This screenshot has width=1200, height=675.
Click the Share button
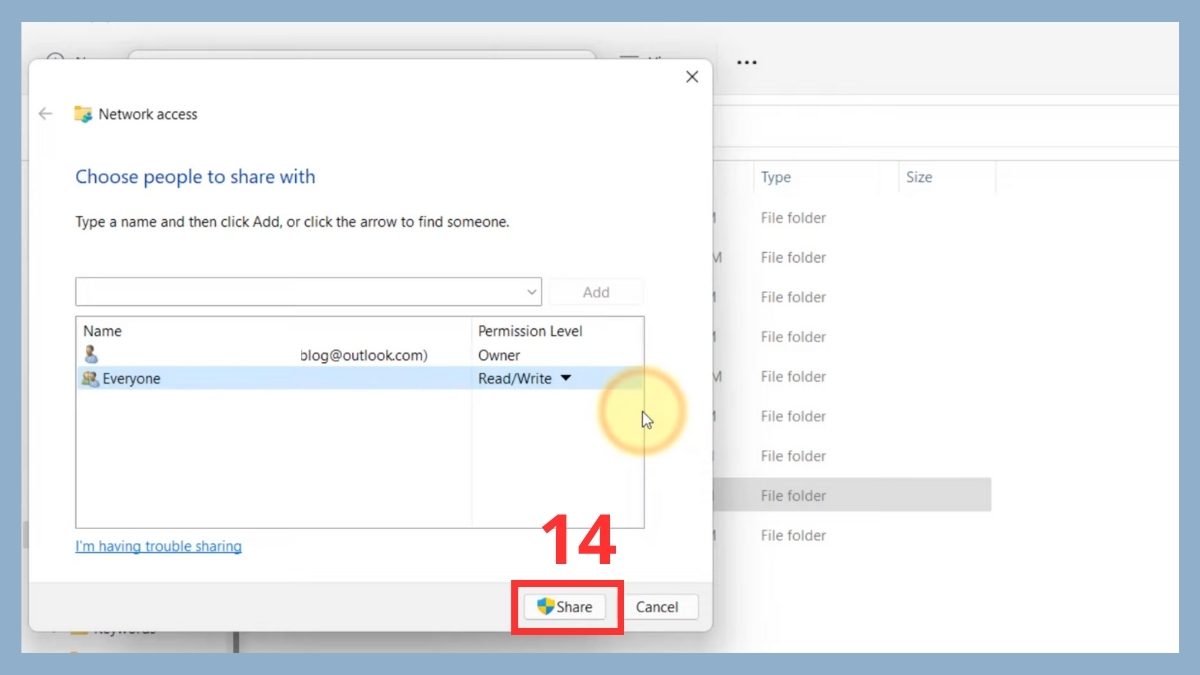tap(565, 607)
